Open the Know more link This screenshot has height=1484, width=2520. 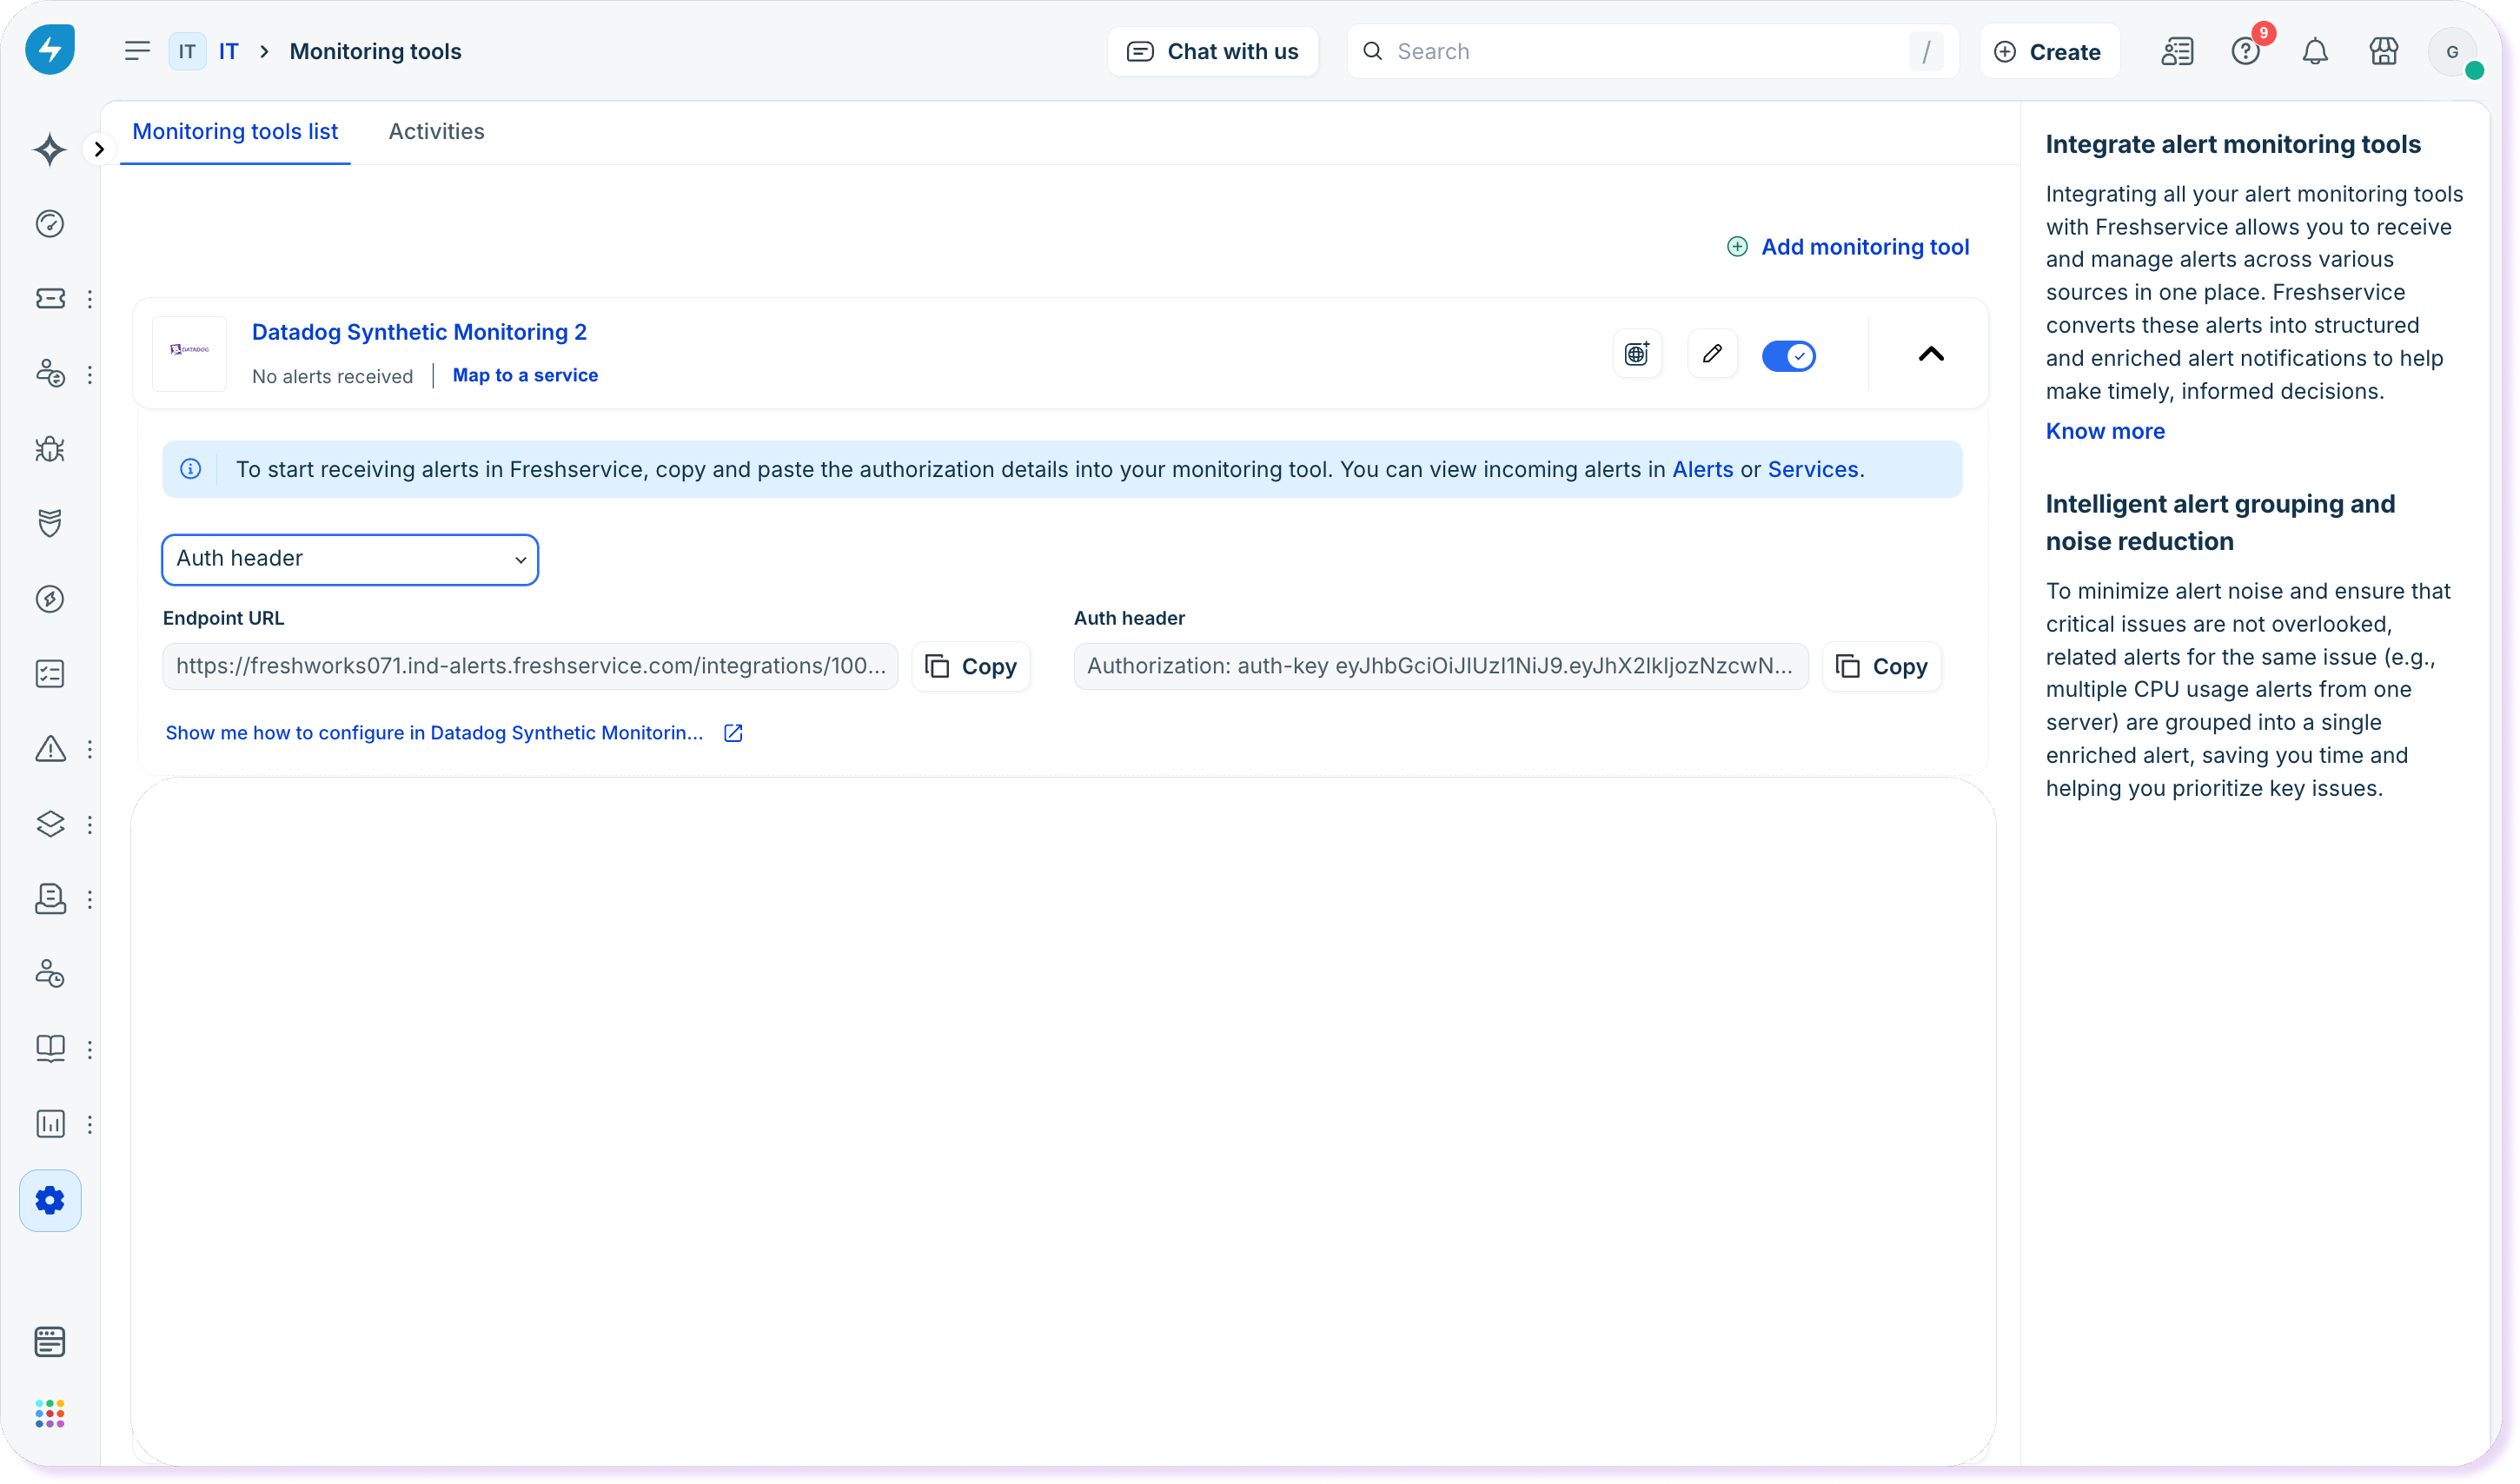click(2105, 431)
